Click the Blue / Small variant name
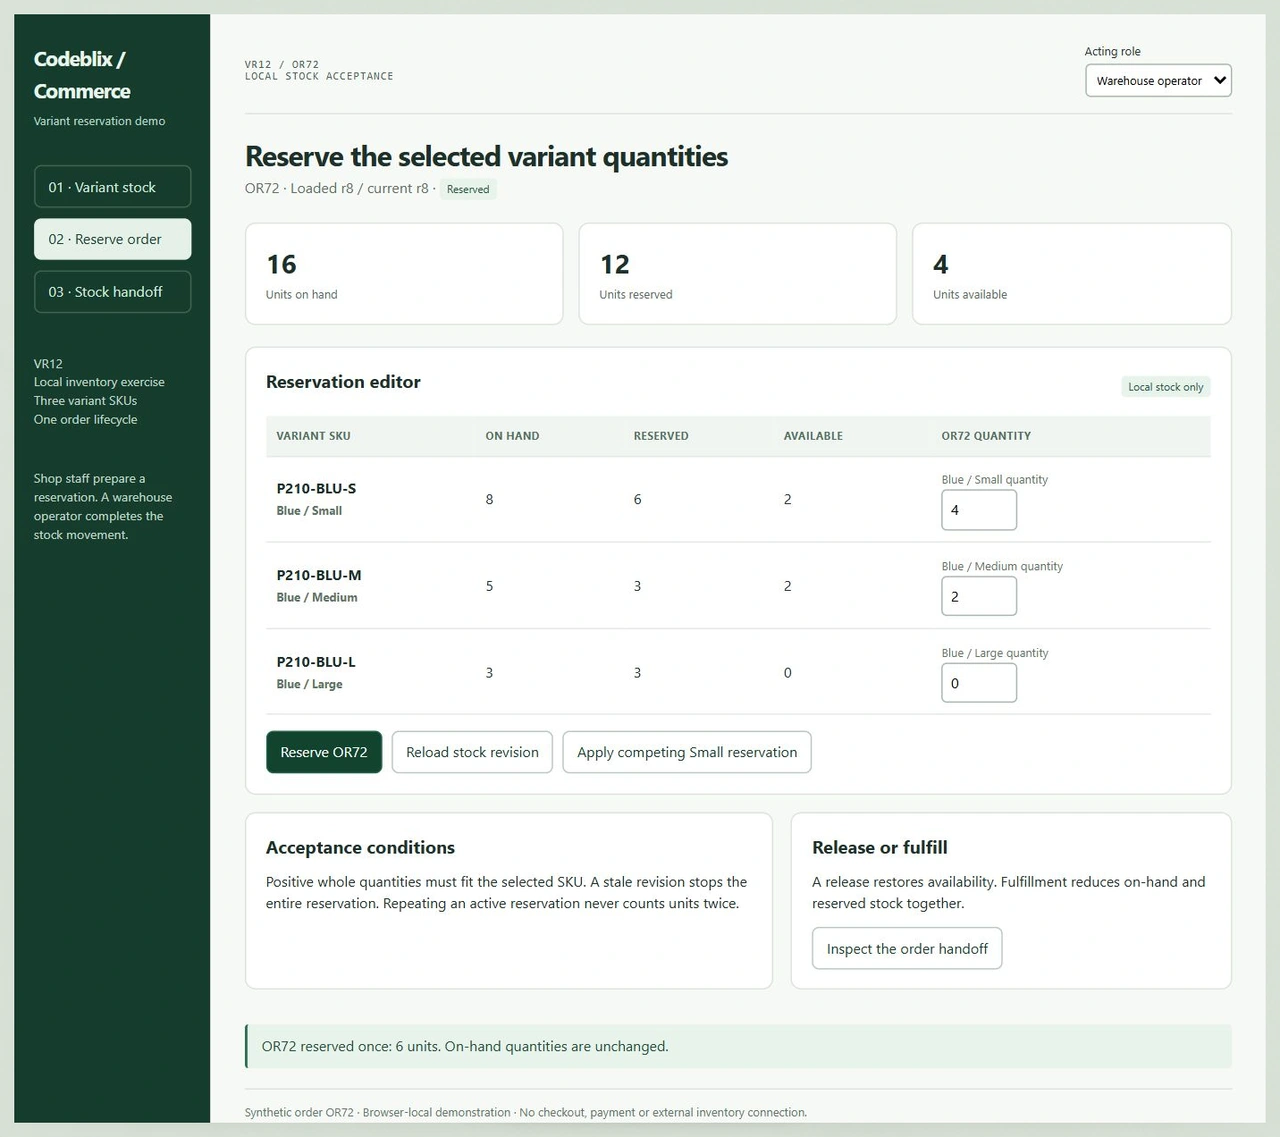The width and height of the screenshot is (1280, 1137). [309, 511]
